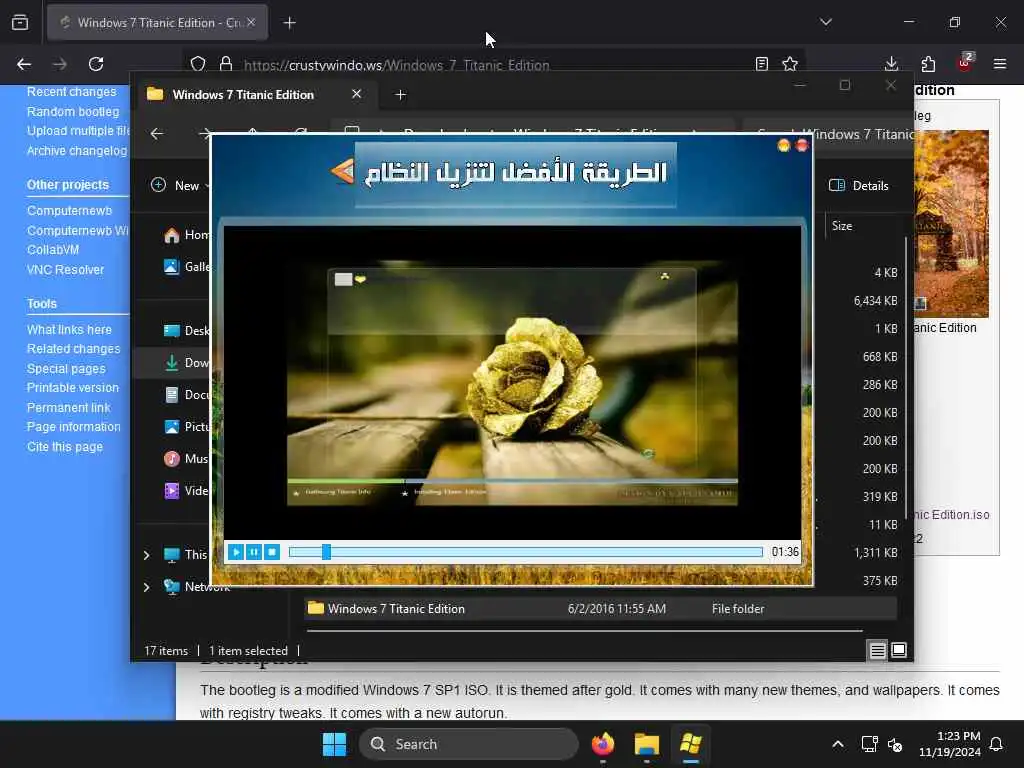The height and width of the screenshot is (768, 1024).
Task: Open the VNC Resolver link
Action: tap(65, 270)
